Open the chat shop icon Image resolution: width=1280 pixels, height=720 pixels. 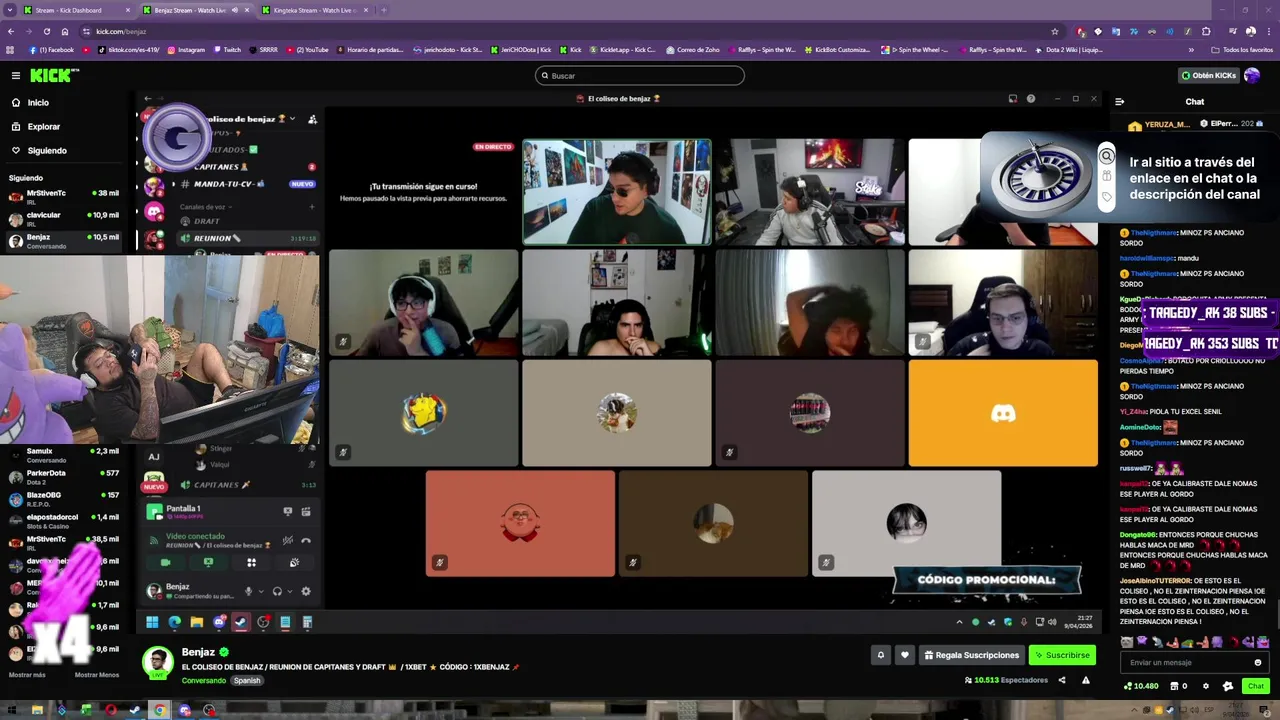pyautogui.click(x=1179, y=686)
